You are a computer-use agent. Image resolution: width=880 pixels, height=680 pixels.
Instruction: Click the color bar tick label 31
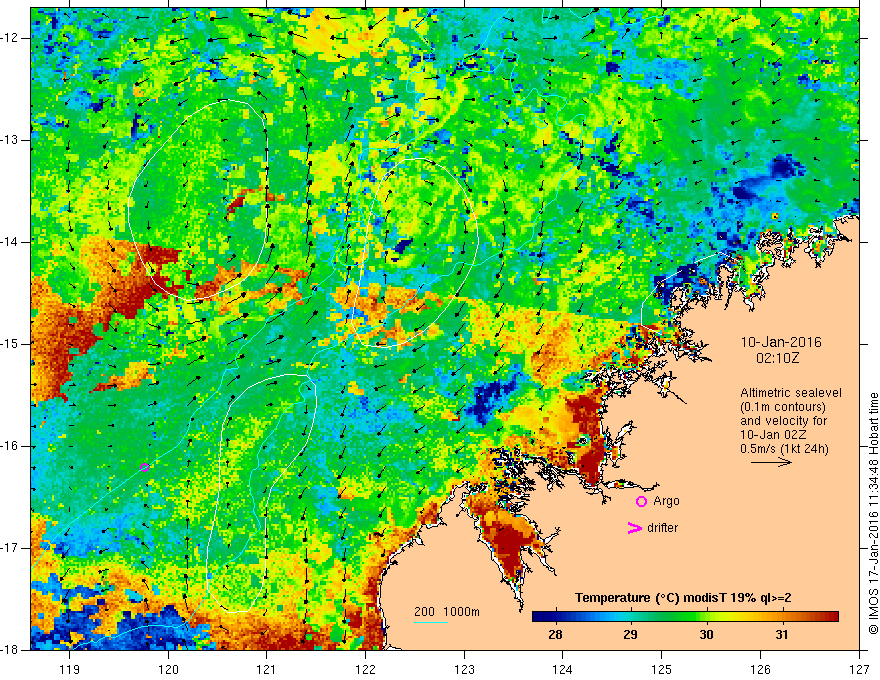(782, 635)
